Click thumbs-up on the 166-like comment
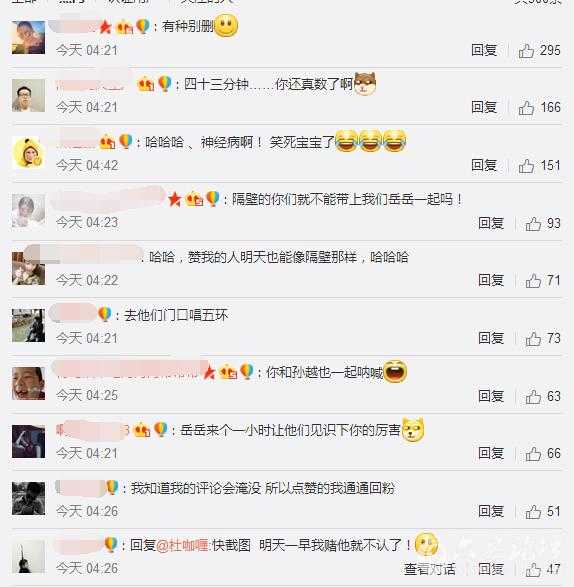This screenshot has height=587, width=574. coord(526,108)
